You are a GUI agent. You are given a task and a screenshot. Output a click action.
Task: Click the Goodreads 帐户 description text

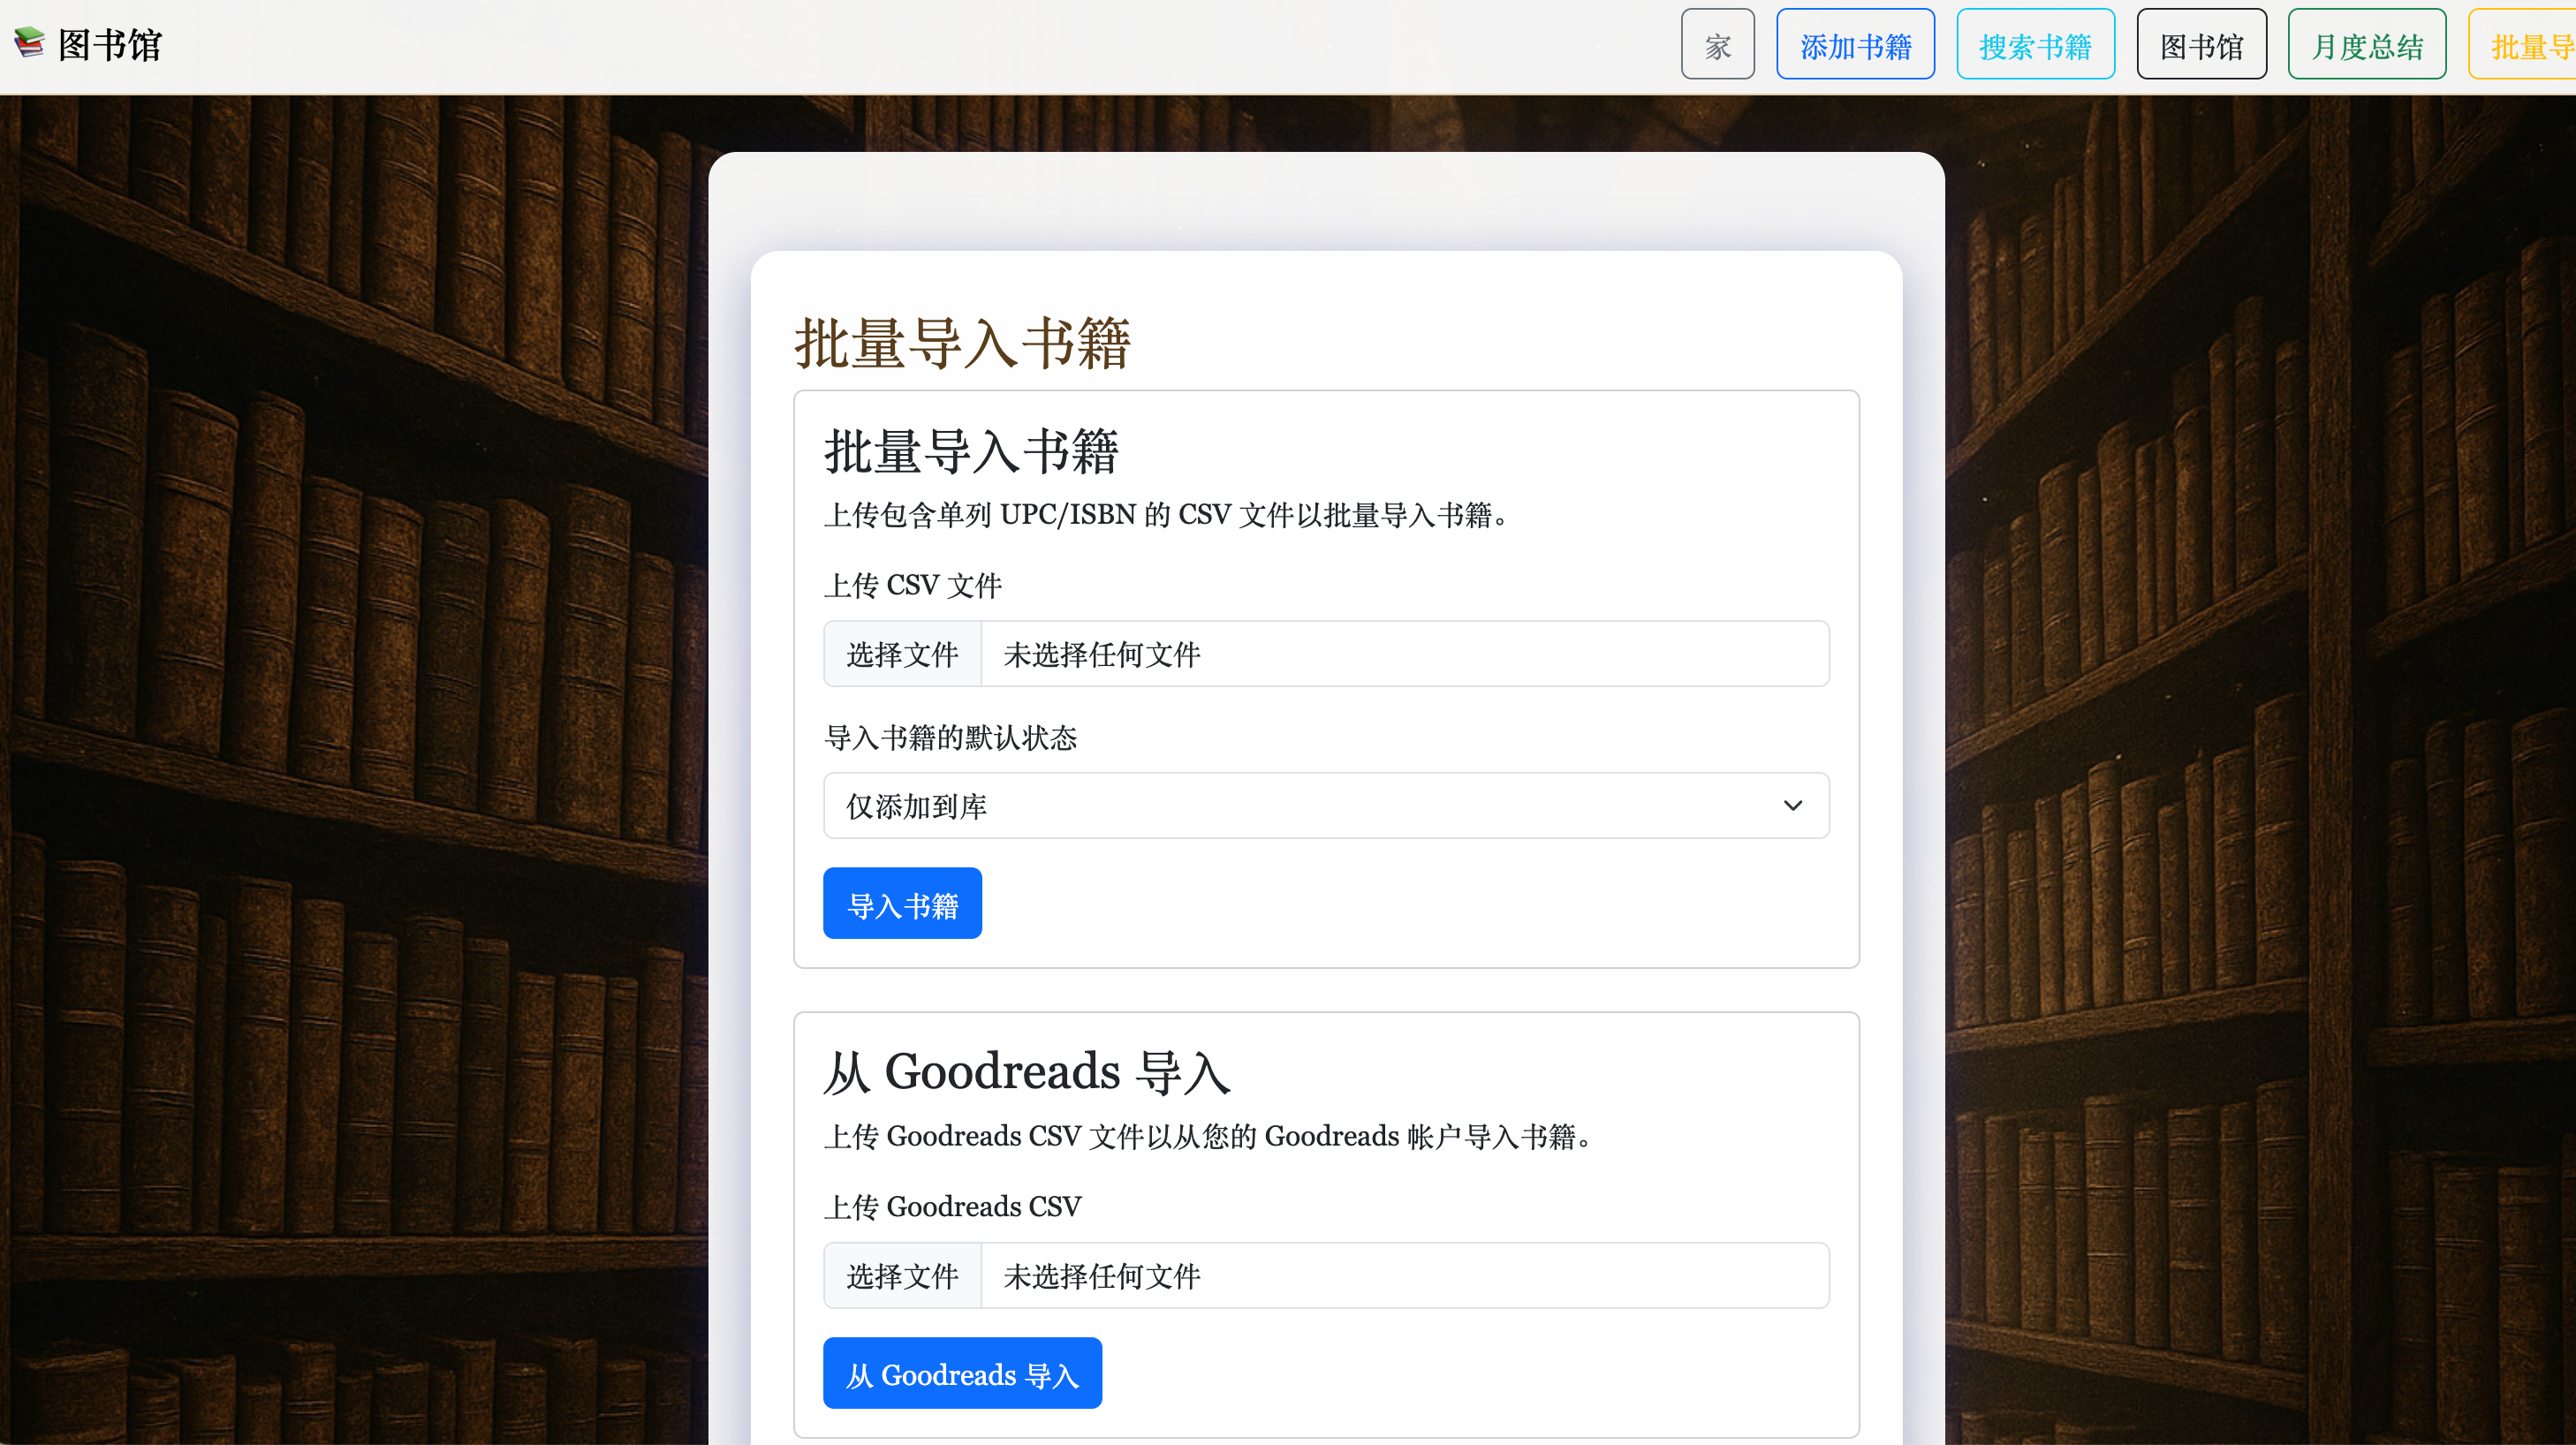(1208, 1137)
